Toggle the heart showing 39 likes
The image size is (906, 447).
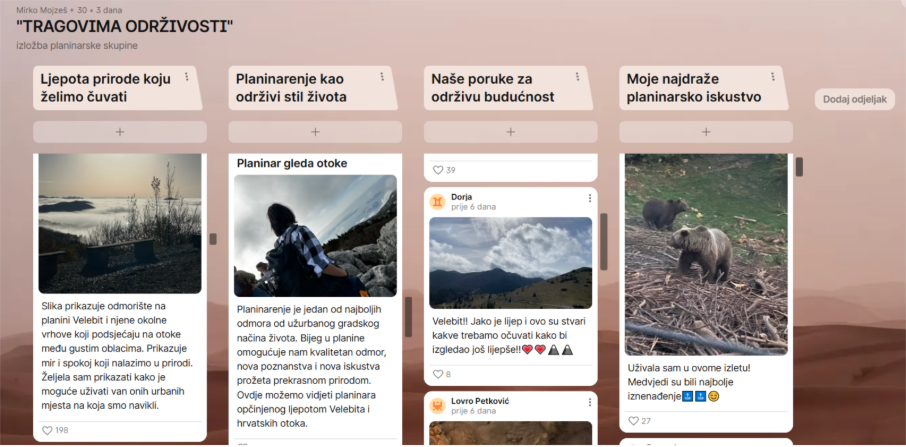click(438, 170)
